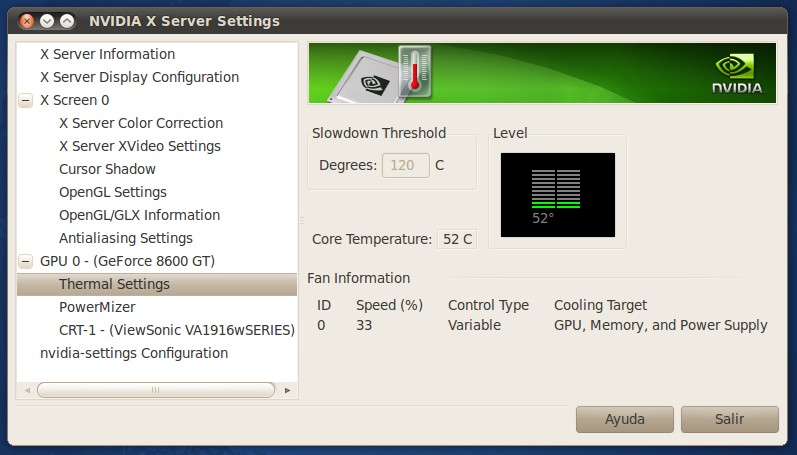The width and height of the screenshot is (797, 455).
Task: Show OpenGL/GLX Information
Action: click(139, 215)
